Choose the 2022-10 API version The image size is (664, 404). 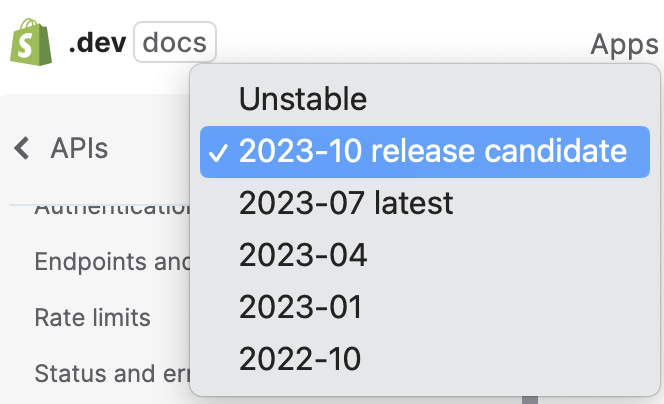300,358
